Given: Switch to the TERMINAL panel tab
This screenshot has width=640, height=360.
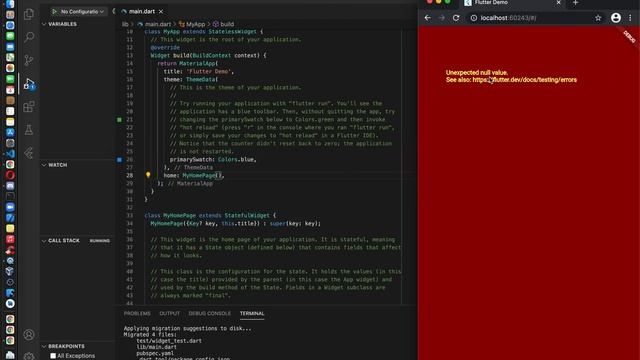Looking at the screenshot, I should 252,313.
